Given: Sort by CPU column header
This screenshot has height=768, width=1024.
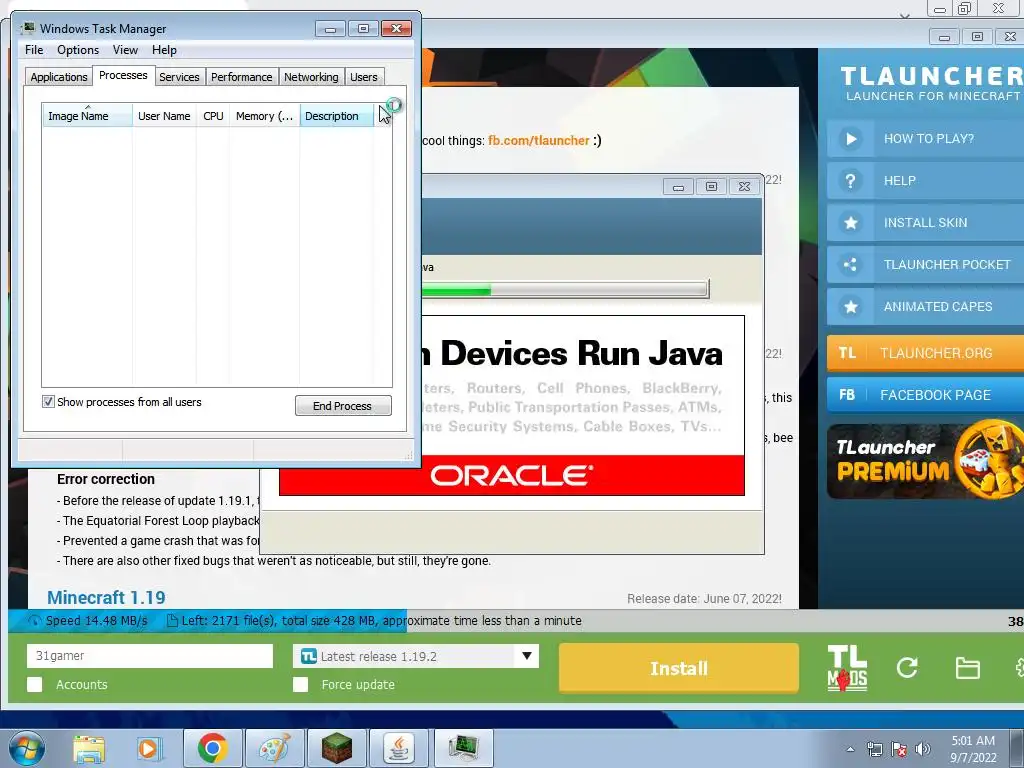Looking at the screenshot, I should [213, 116].
